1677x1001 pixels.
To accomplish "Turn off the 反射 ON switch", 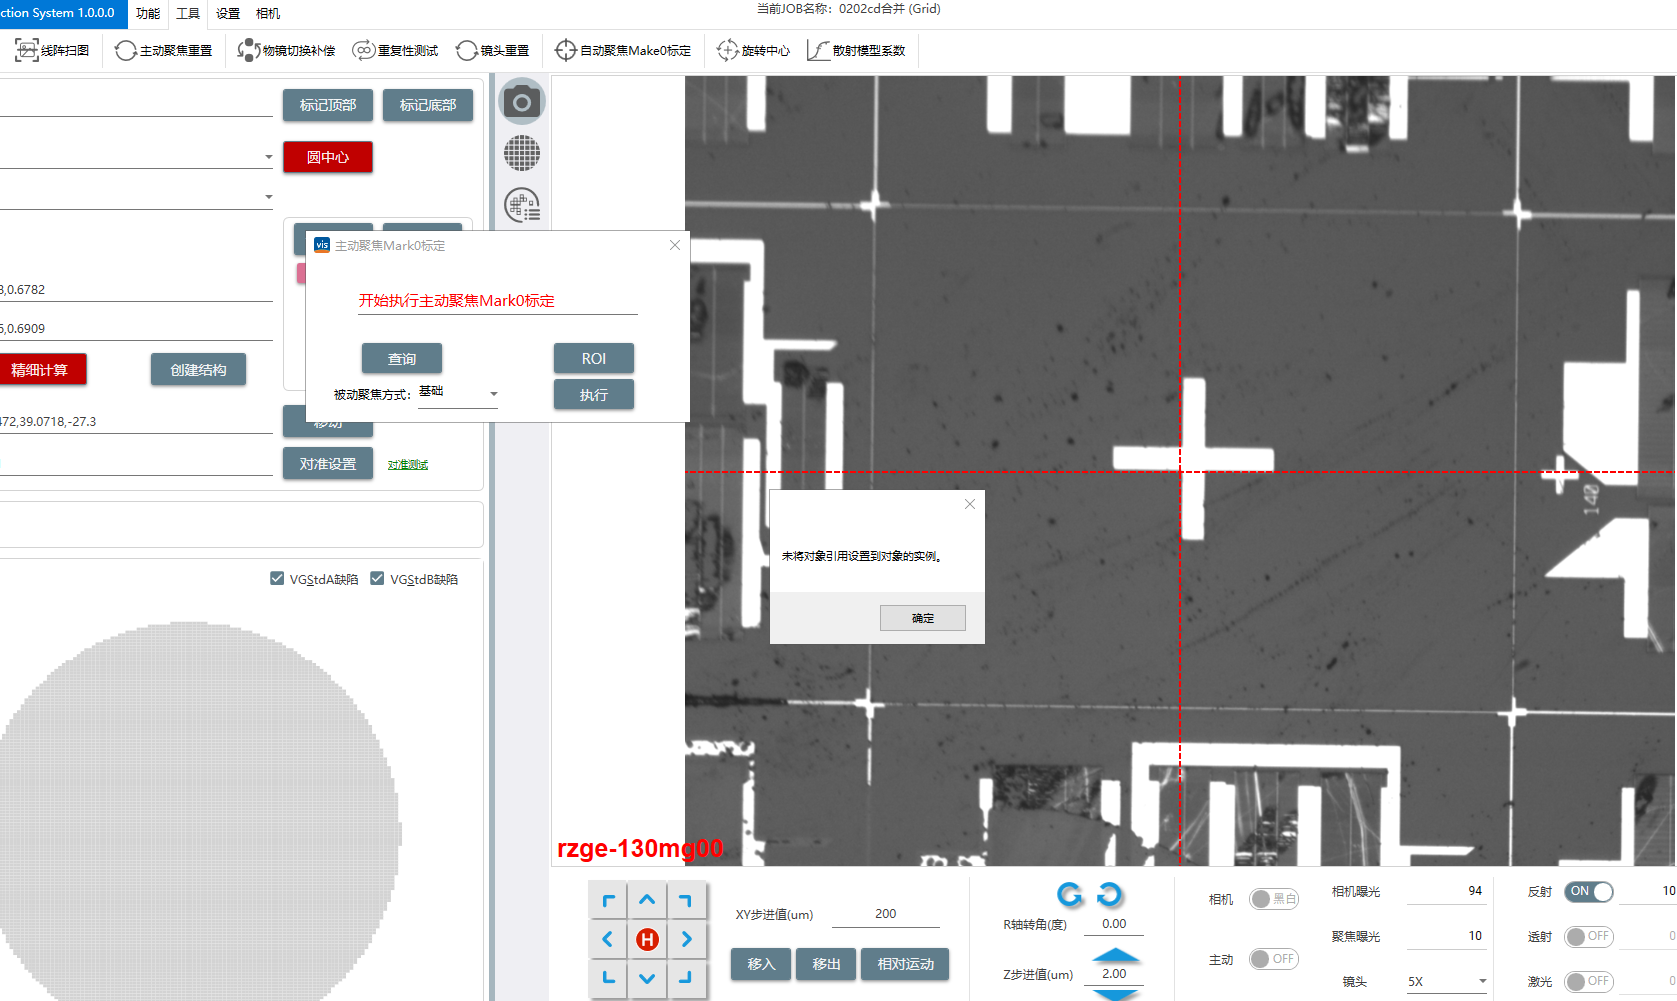I will tap(1589, 891).
